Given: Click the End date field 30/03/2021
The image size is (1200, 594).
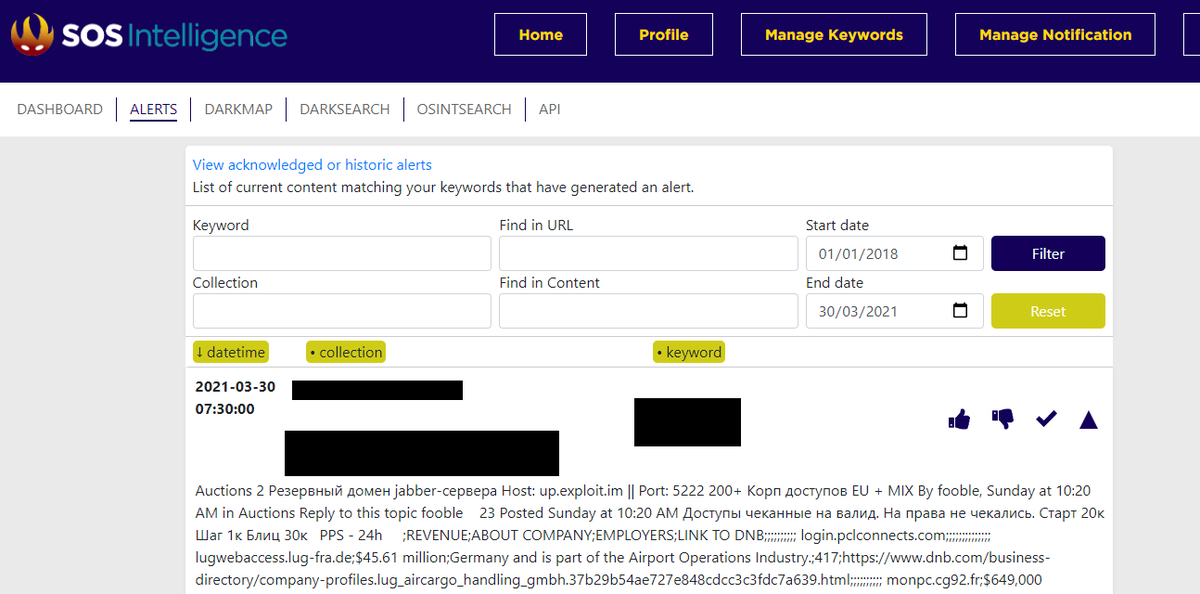Looking at the screenshot, I should tap(895, 311).
